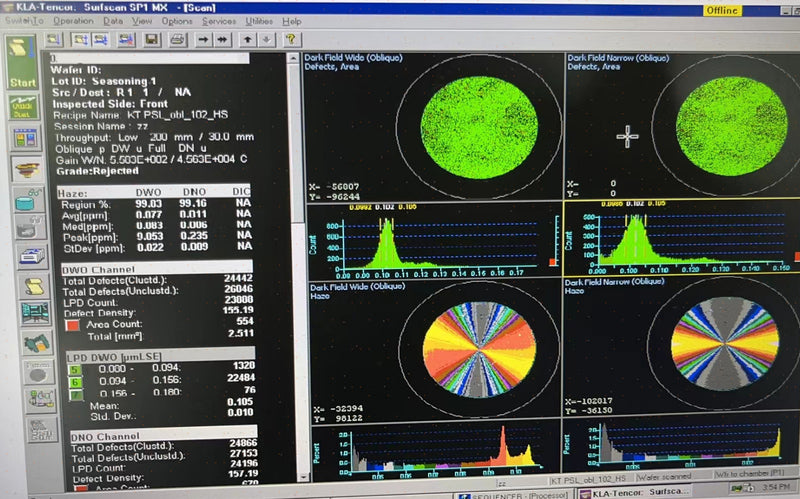Click the green robot handler sidebar icon
The image size is (800, 499).
click(x=37, y=343)
